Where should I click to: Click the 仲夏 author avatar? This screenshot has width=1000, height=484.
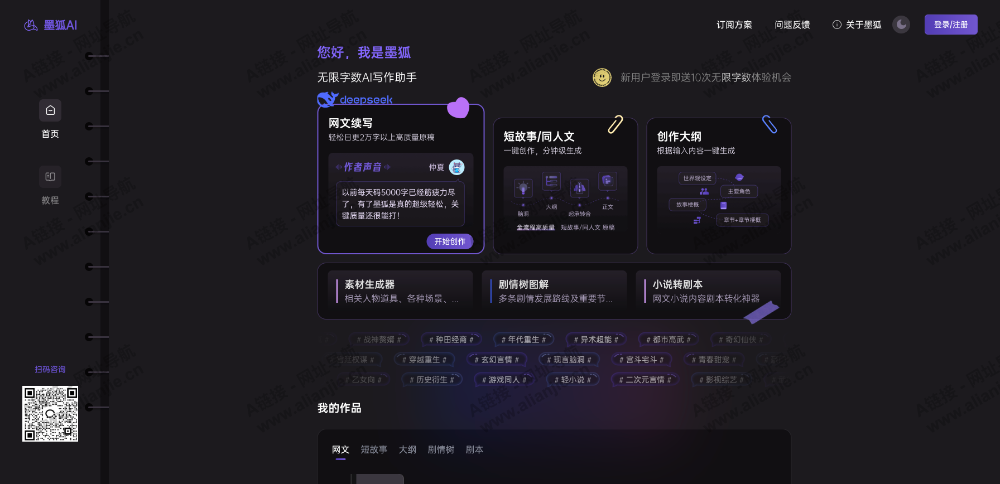[457, 167]
